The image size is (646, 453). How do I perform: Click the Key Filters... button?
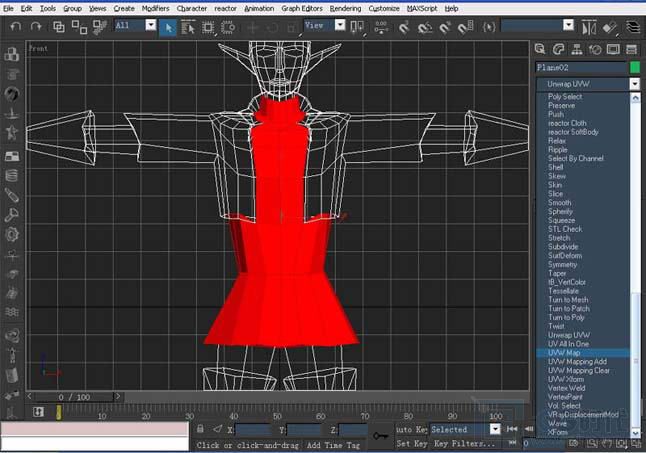pyautogui.click(x=465, y=444)
